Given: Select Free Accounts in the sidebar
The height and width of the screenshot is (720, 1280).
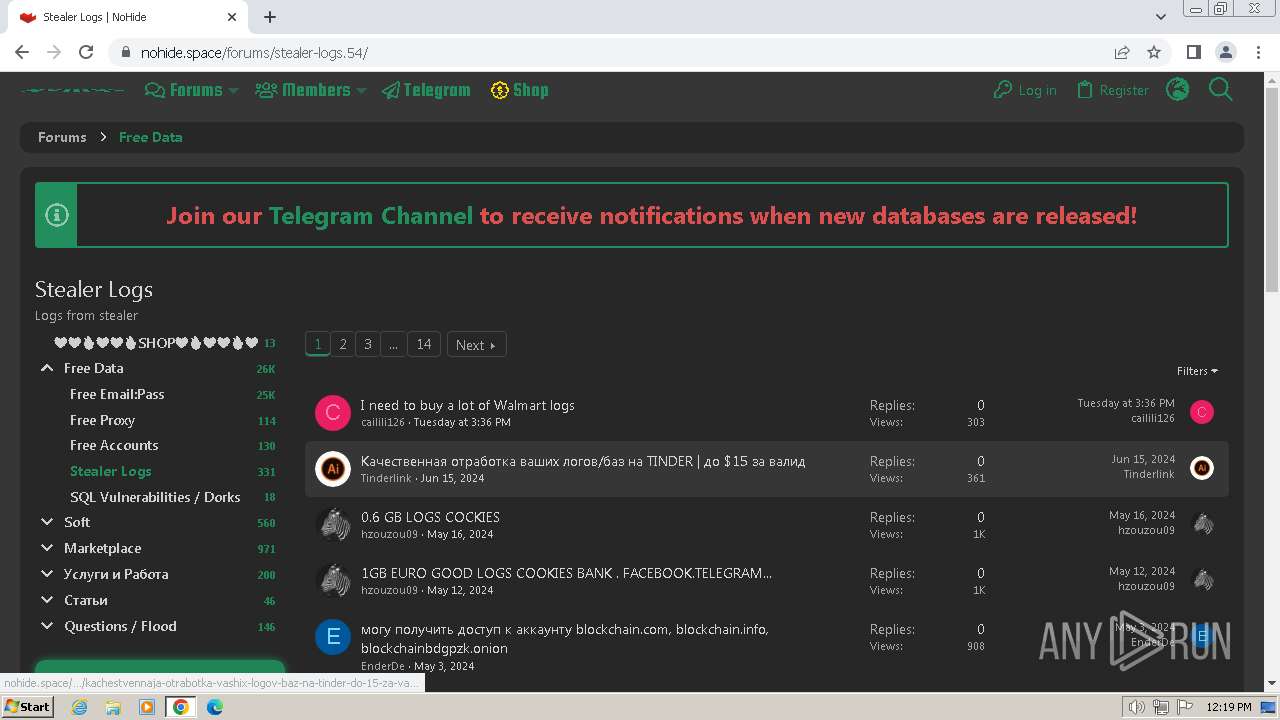Looking at the screenshot, I should [x=114, y=445].
